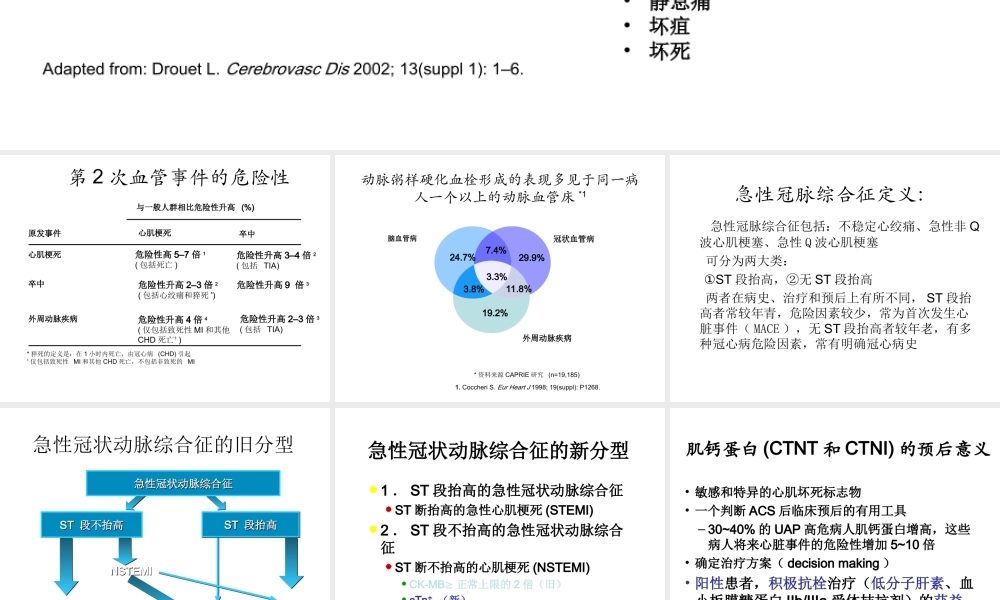This screenshot has width=1000, height=600.
Task: Select the "急性冠脉综合征定义" slide thumbnail
Action: 835,278
